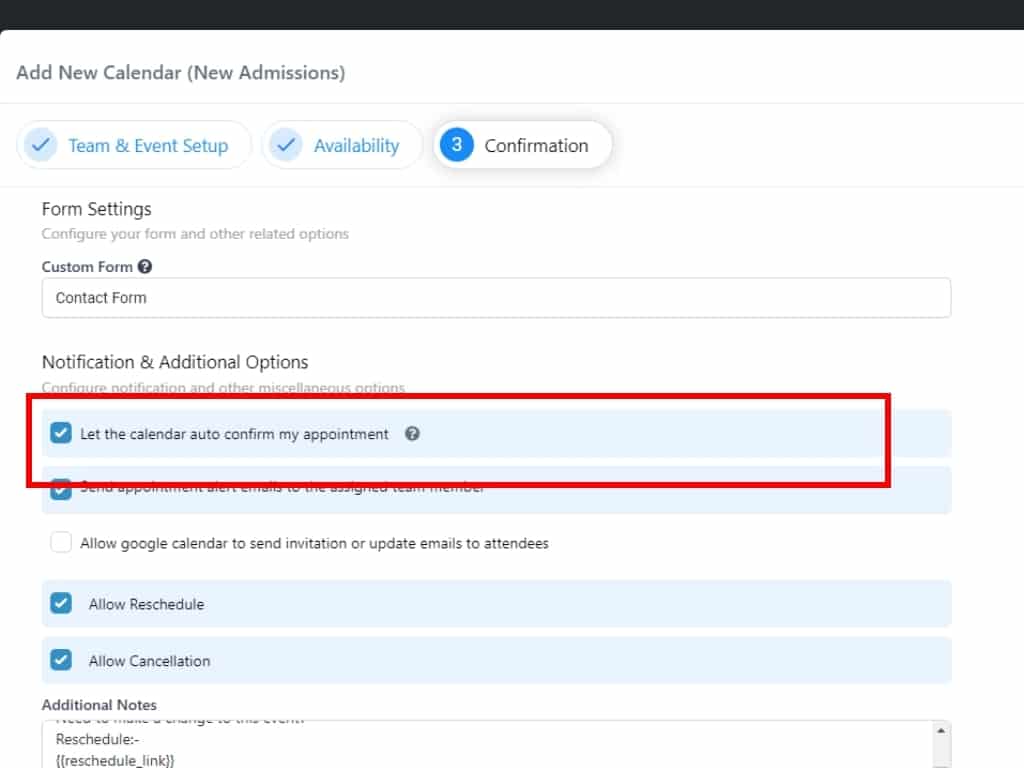The height and width of the screenshot is (768, 1024).
Task: Go to Team & Event Setup step
Action: [148, 146]
